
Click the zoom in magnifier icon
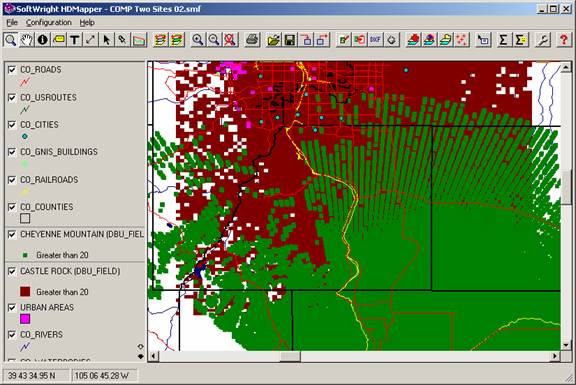198,39
